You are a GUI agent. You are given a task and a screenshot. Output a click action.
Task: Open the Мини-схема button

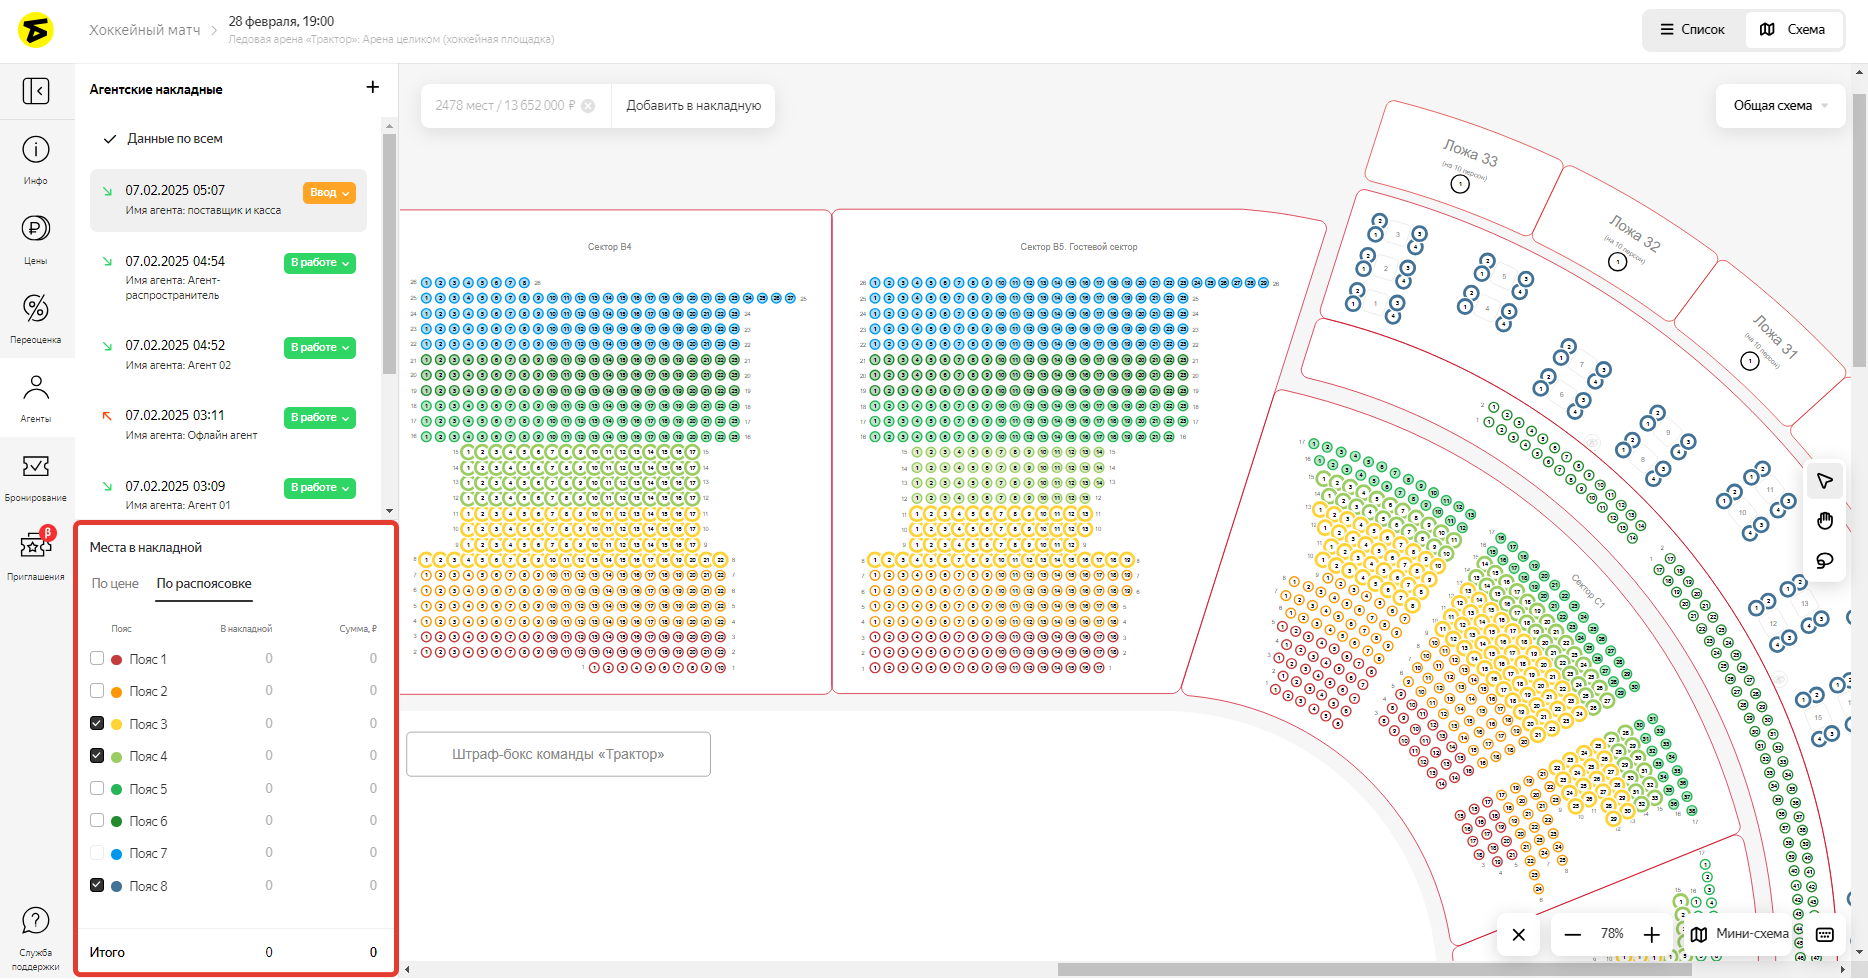pos(1740,934)
